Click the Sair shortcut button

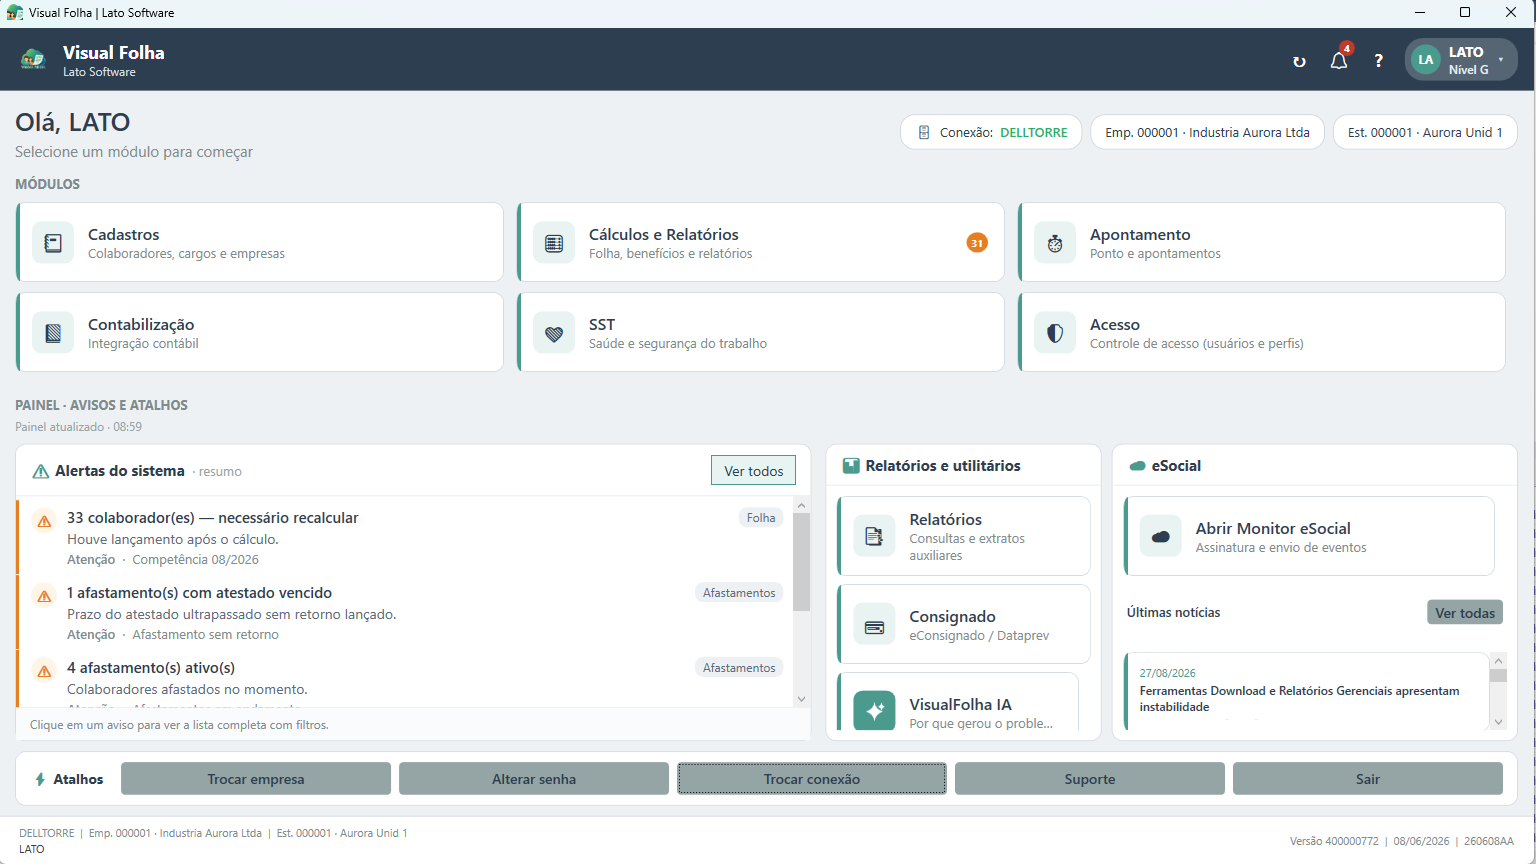tap(1368, 779)
